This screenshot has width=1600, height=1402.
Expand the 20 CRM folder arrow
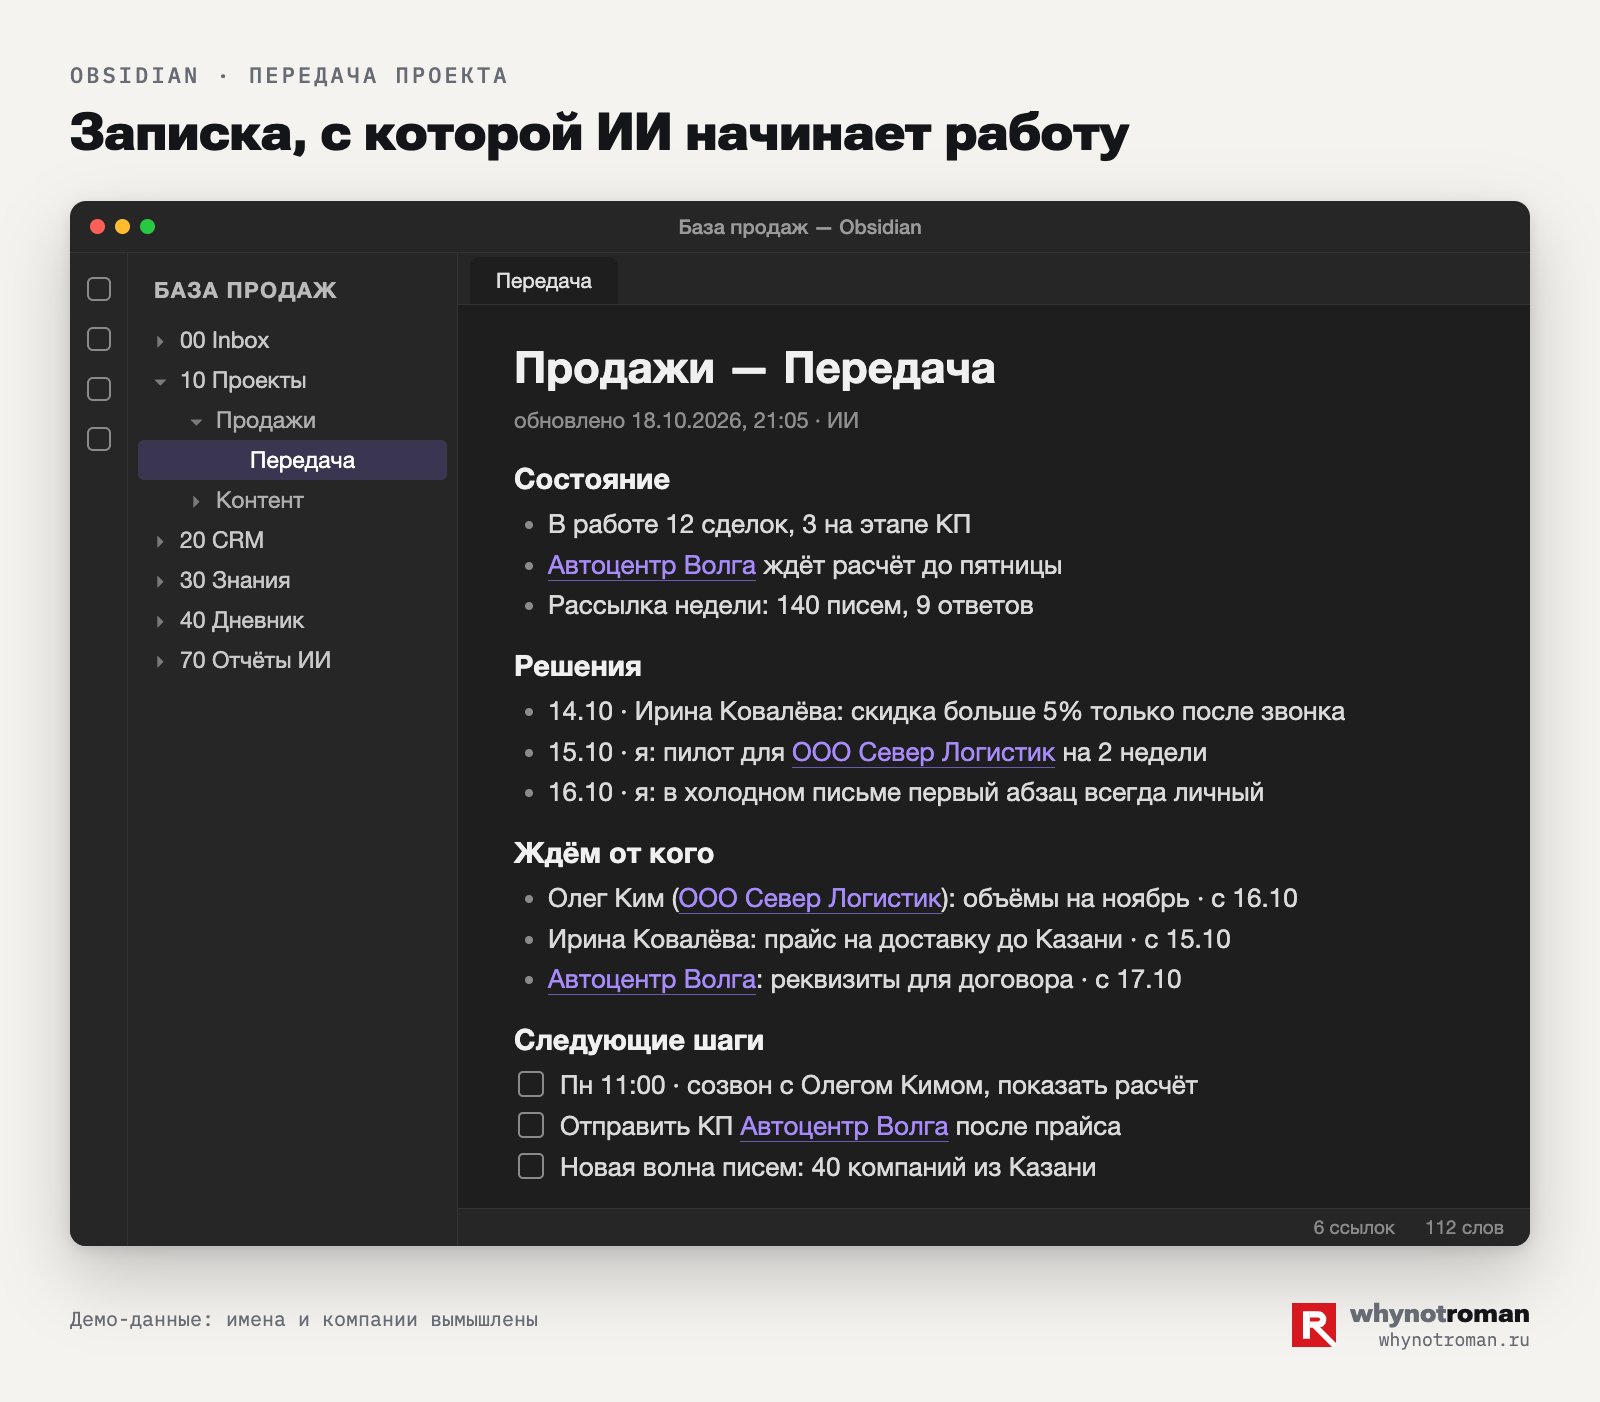[x=160, y=541]
